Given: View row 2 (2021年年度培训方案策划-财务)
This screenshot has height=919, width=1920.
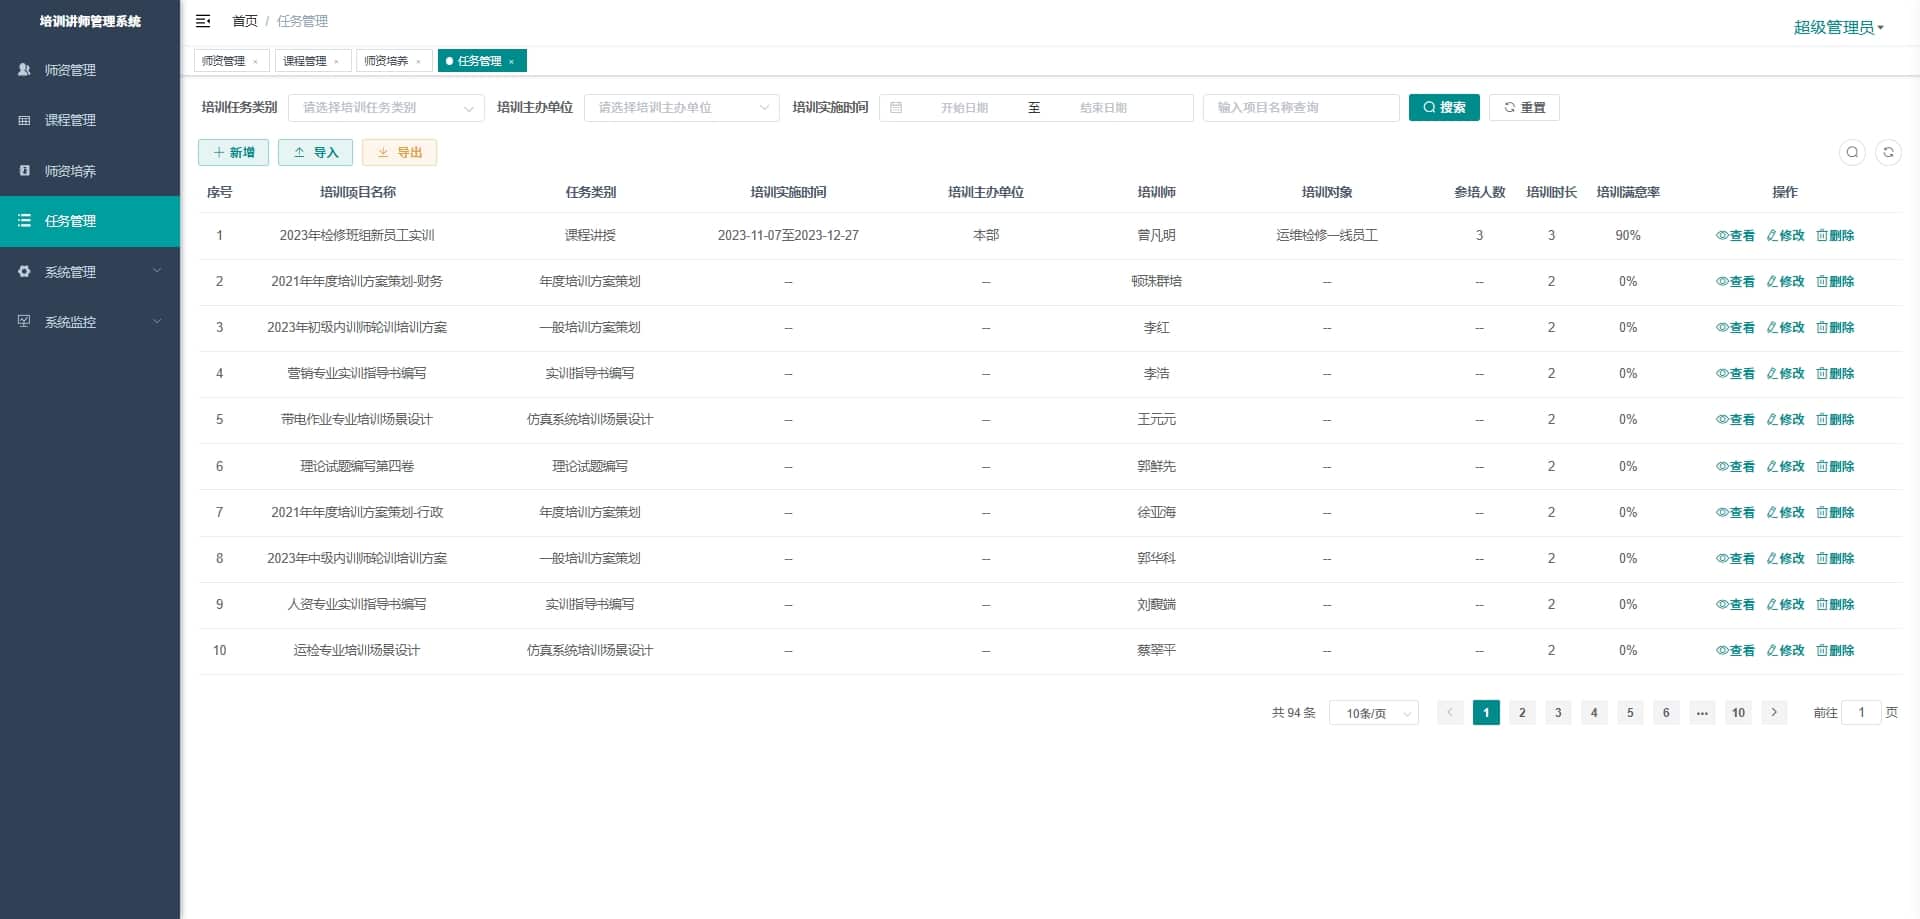Looking at the screenshot, I should (x=1735, y=282).
